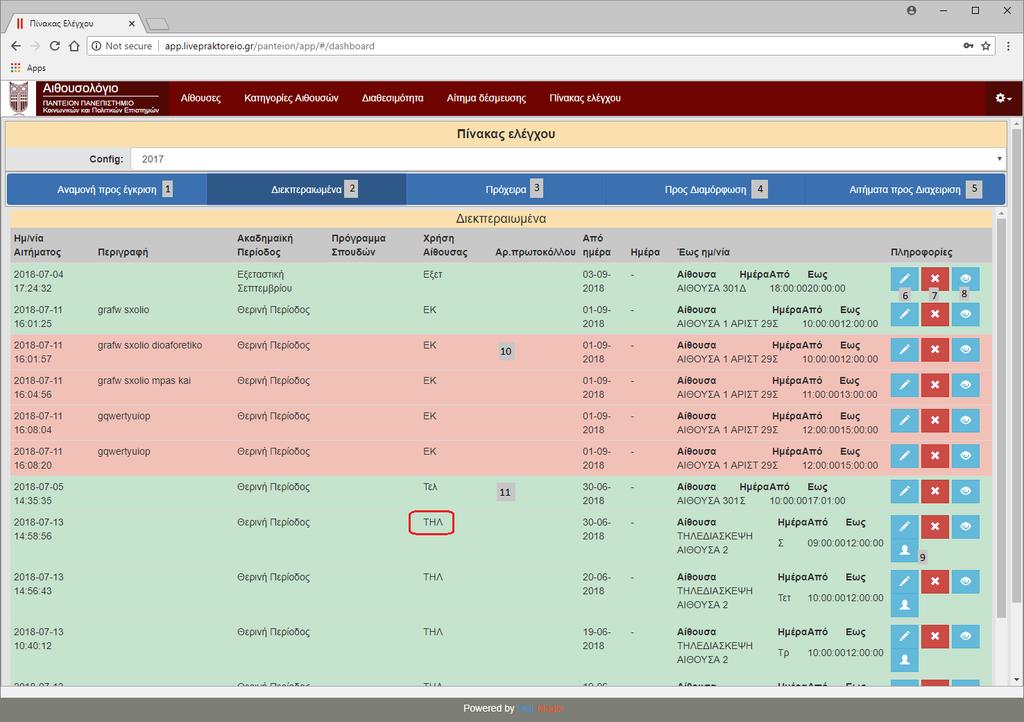
Task: Delete the 2018-07-13 10:40:12 request
Action: click(935, 636)
